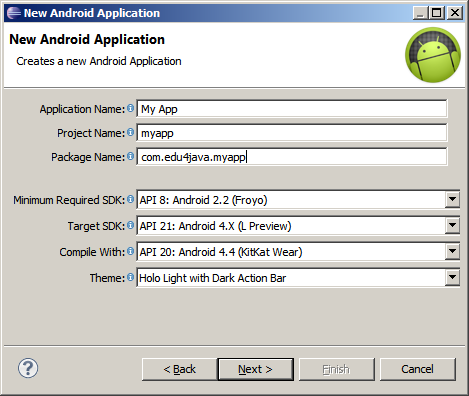Click the Project Name field containing myapp
The height and width of the screenshot is (396, 469).
tap(292, 133)
